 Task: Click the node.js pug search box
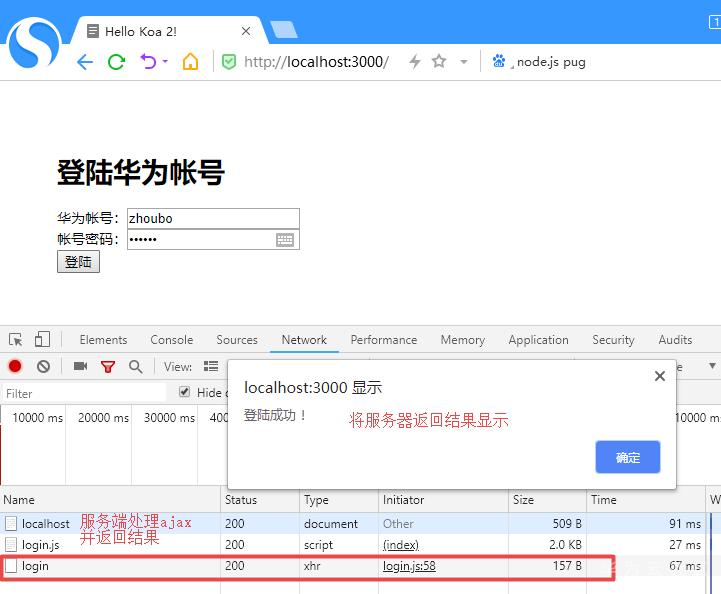(x=551, y=62)
